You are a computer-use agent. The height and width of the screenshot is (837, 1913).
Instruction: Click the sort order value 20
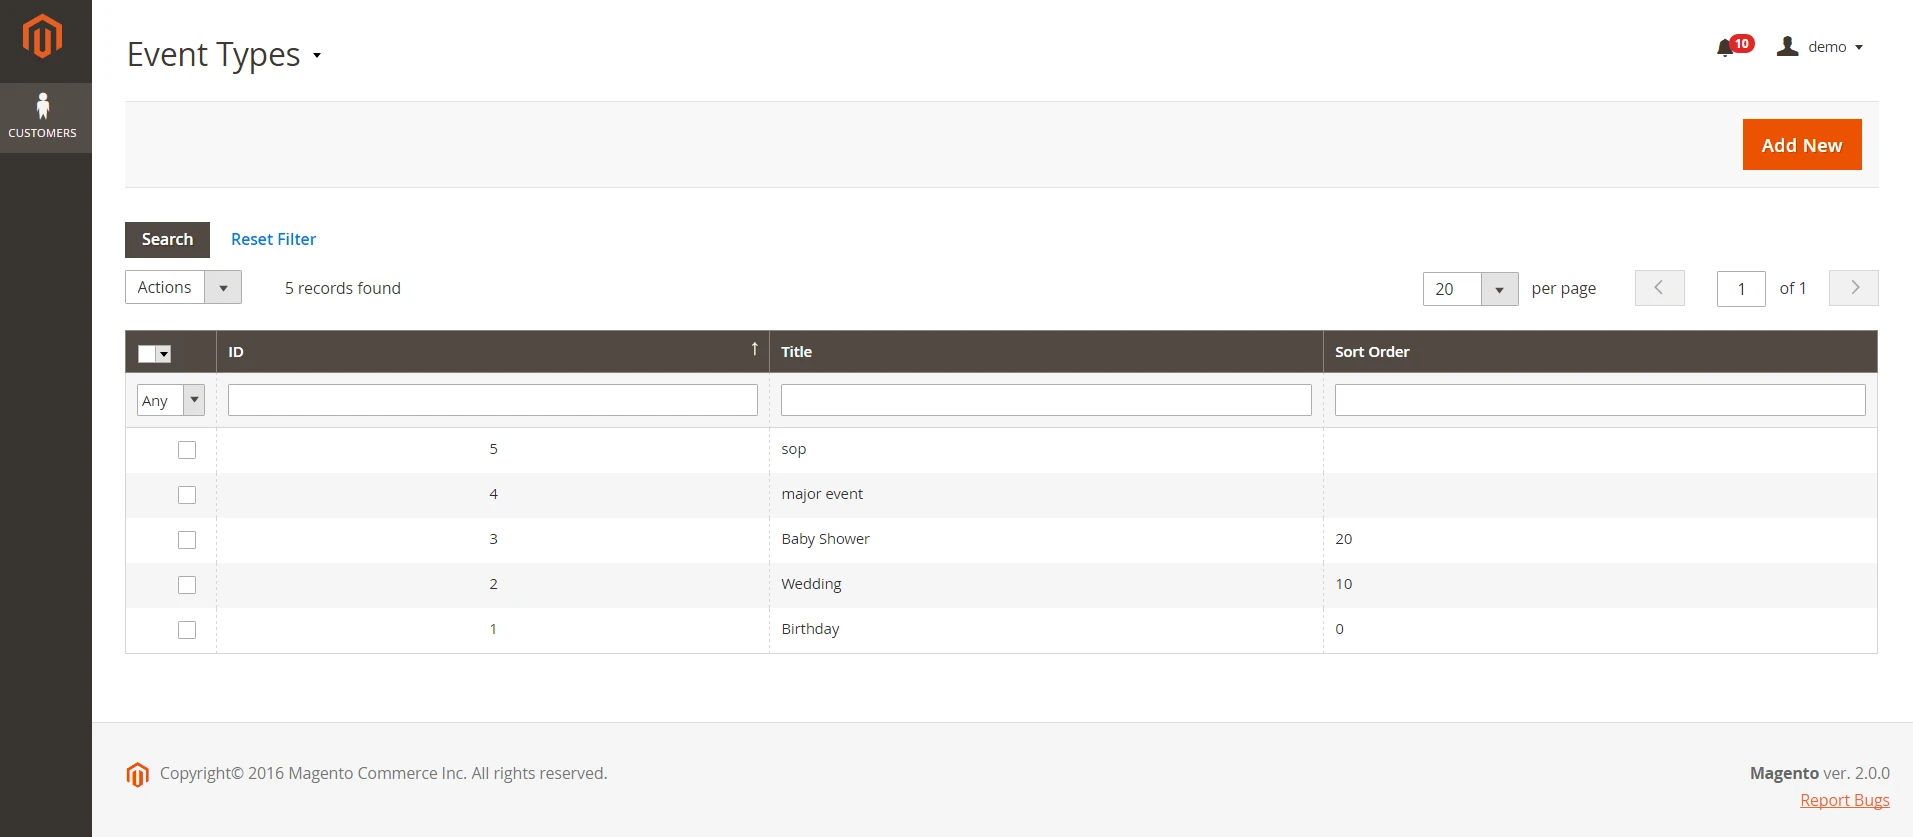pos(1343,539)
